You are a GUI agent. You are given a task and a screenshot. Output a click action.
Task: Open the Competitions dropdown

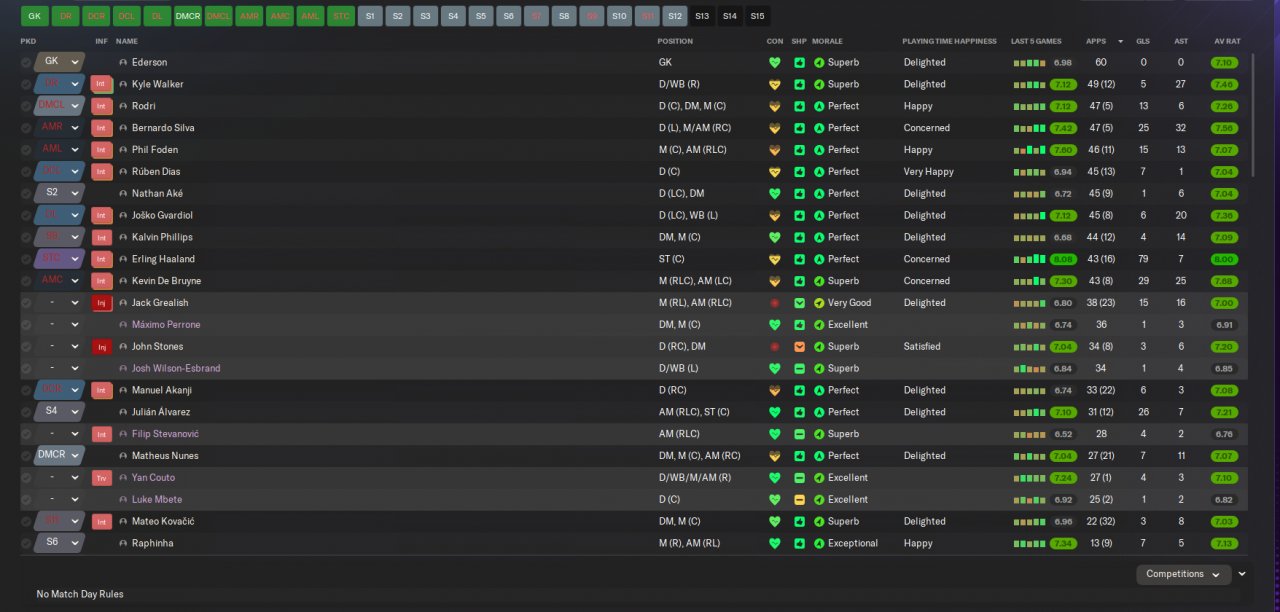[1184, 574]
